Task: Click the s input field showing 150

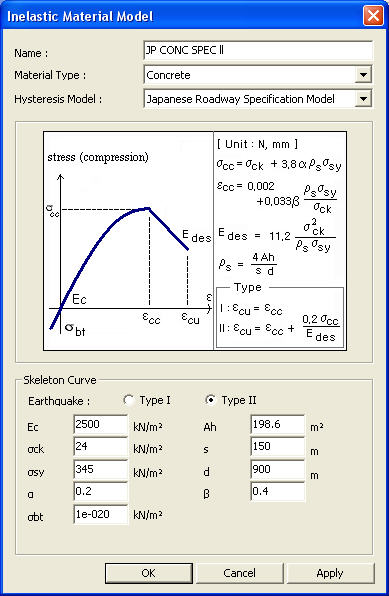Action: 278,447
